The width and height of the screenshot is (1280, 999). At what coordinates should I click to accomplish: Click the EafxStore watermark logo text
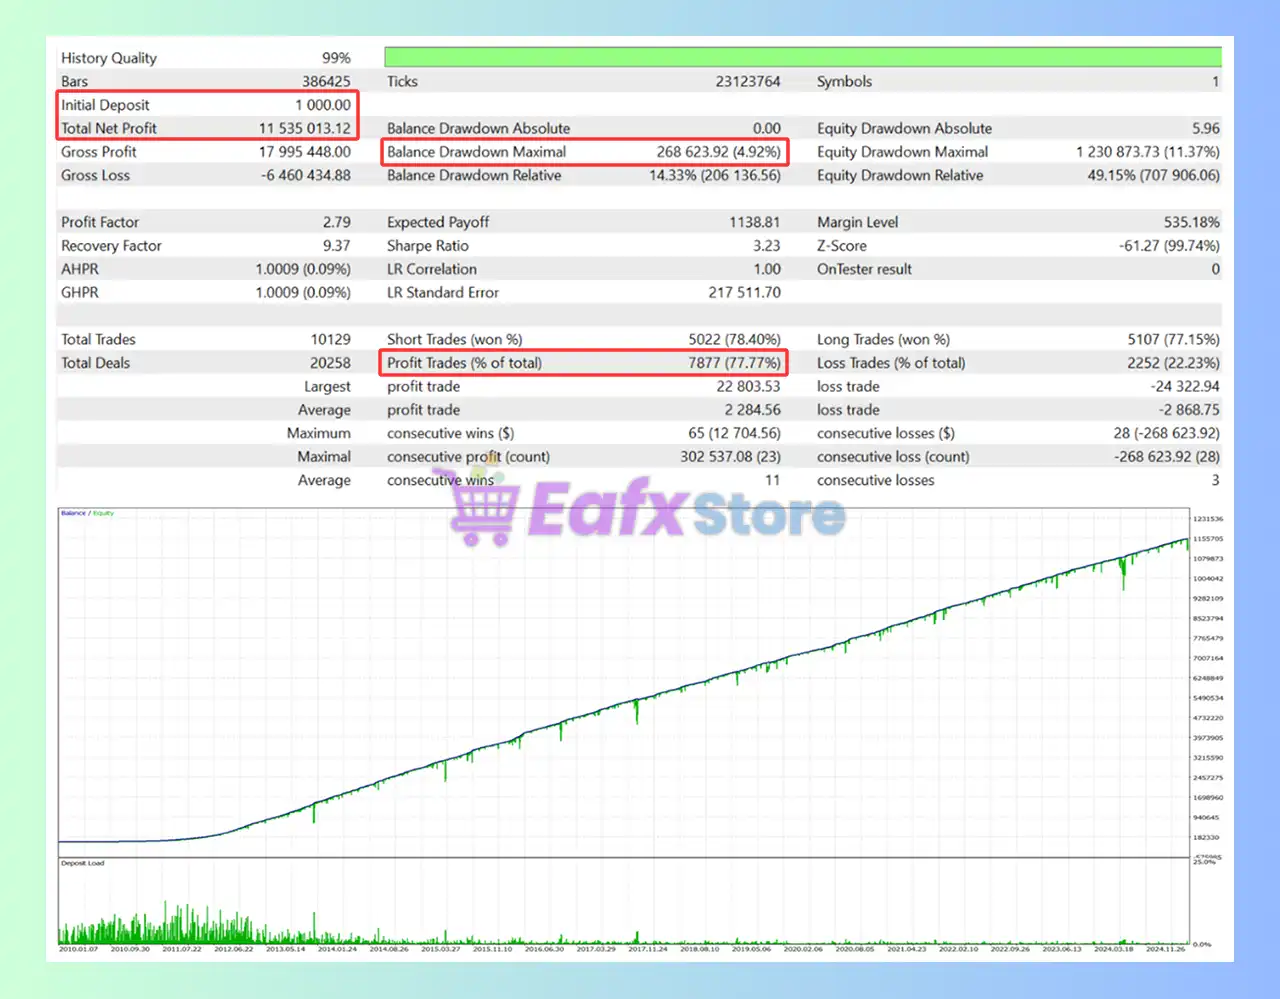pyautogui.click(x=686, y=510)
